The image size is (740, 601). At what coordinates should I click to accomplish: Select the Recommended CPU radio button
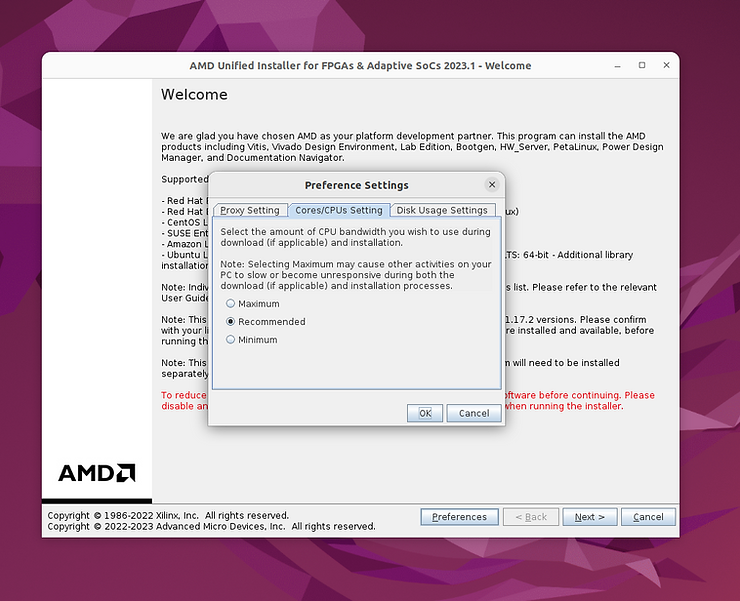pos(230,322)
